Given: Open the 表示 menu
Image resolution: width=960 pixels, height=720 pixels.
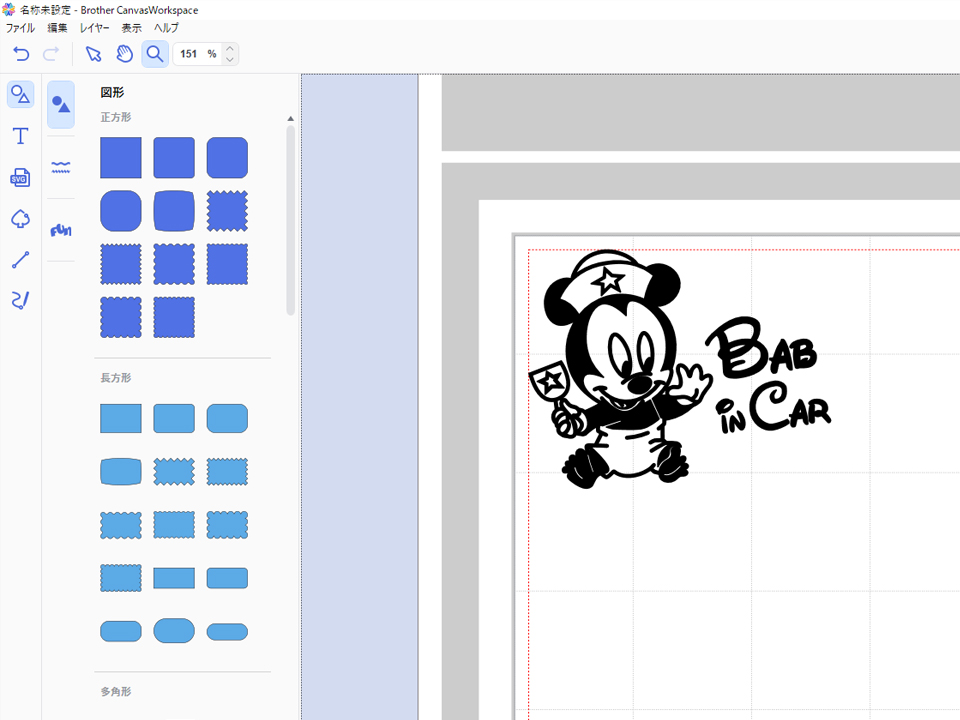Looking at the screenshot, I should [131, 28].
